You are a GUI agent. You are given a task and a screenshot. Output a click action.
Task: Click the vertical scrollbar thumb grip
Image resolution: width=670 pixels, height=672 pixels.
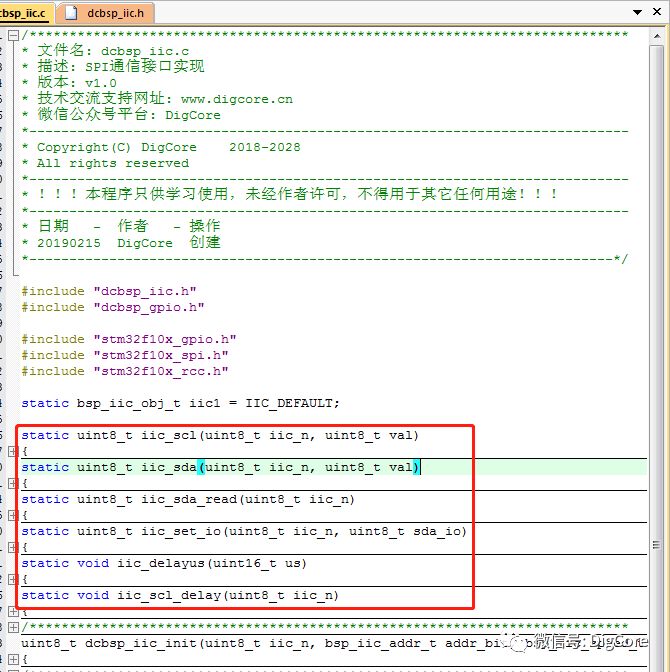click(656, 545)
